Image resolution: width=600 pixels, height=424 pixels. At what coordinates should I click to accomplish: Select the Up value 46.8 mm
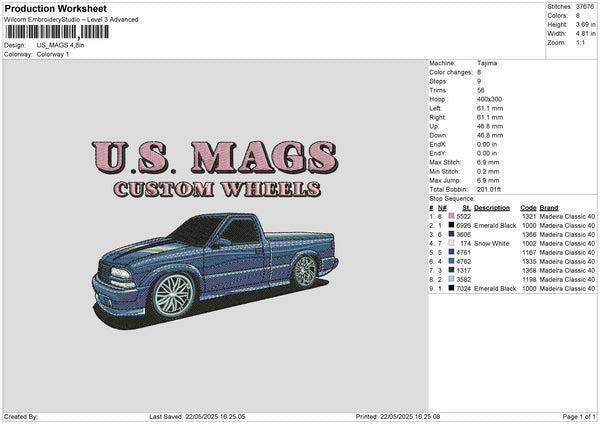[490, 126]
